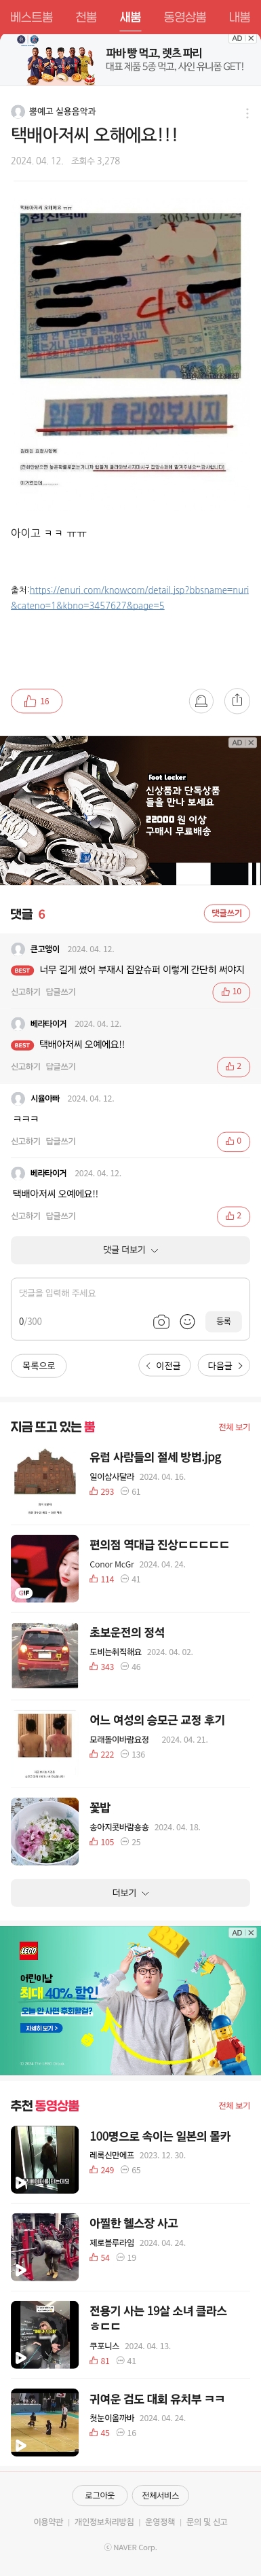The image size is (261, 2576).
Task: Go to previous post with 이전글 chevron
Action: (x=163, y=1365)
